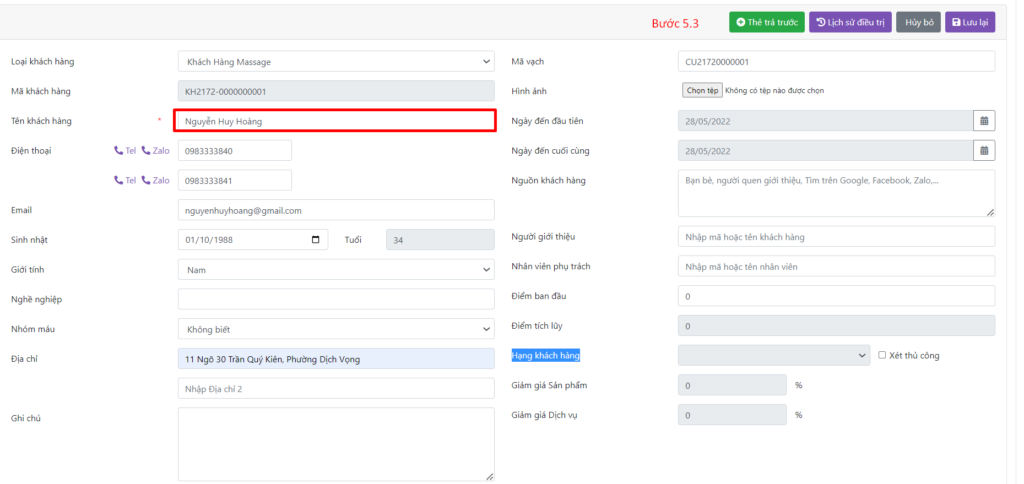
Task: Click the Tel phone icon for 0983333840
Action: [x=119, y=151]
